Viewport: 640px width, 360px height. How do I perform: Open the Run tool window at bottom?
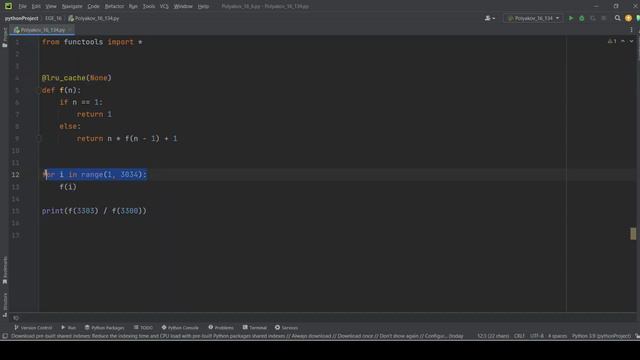pos(69,328)
